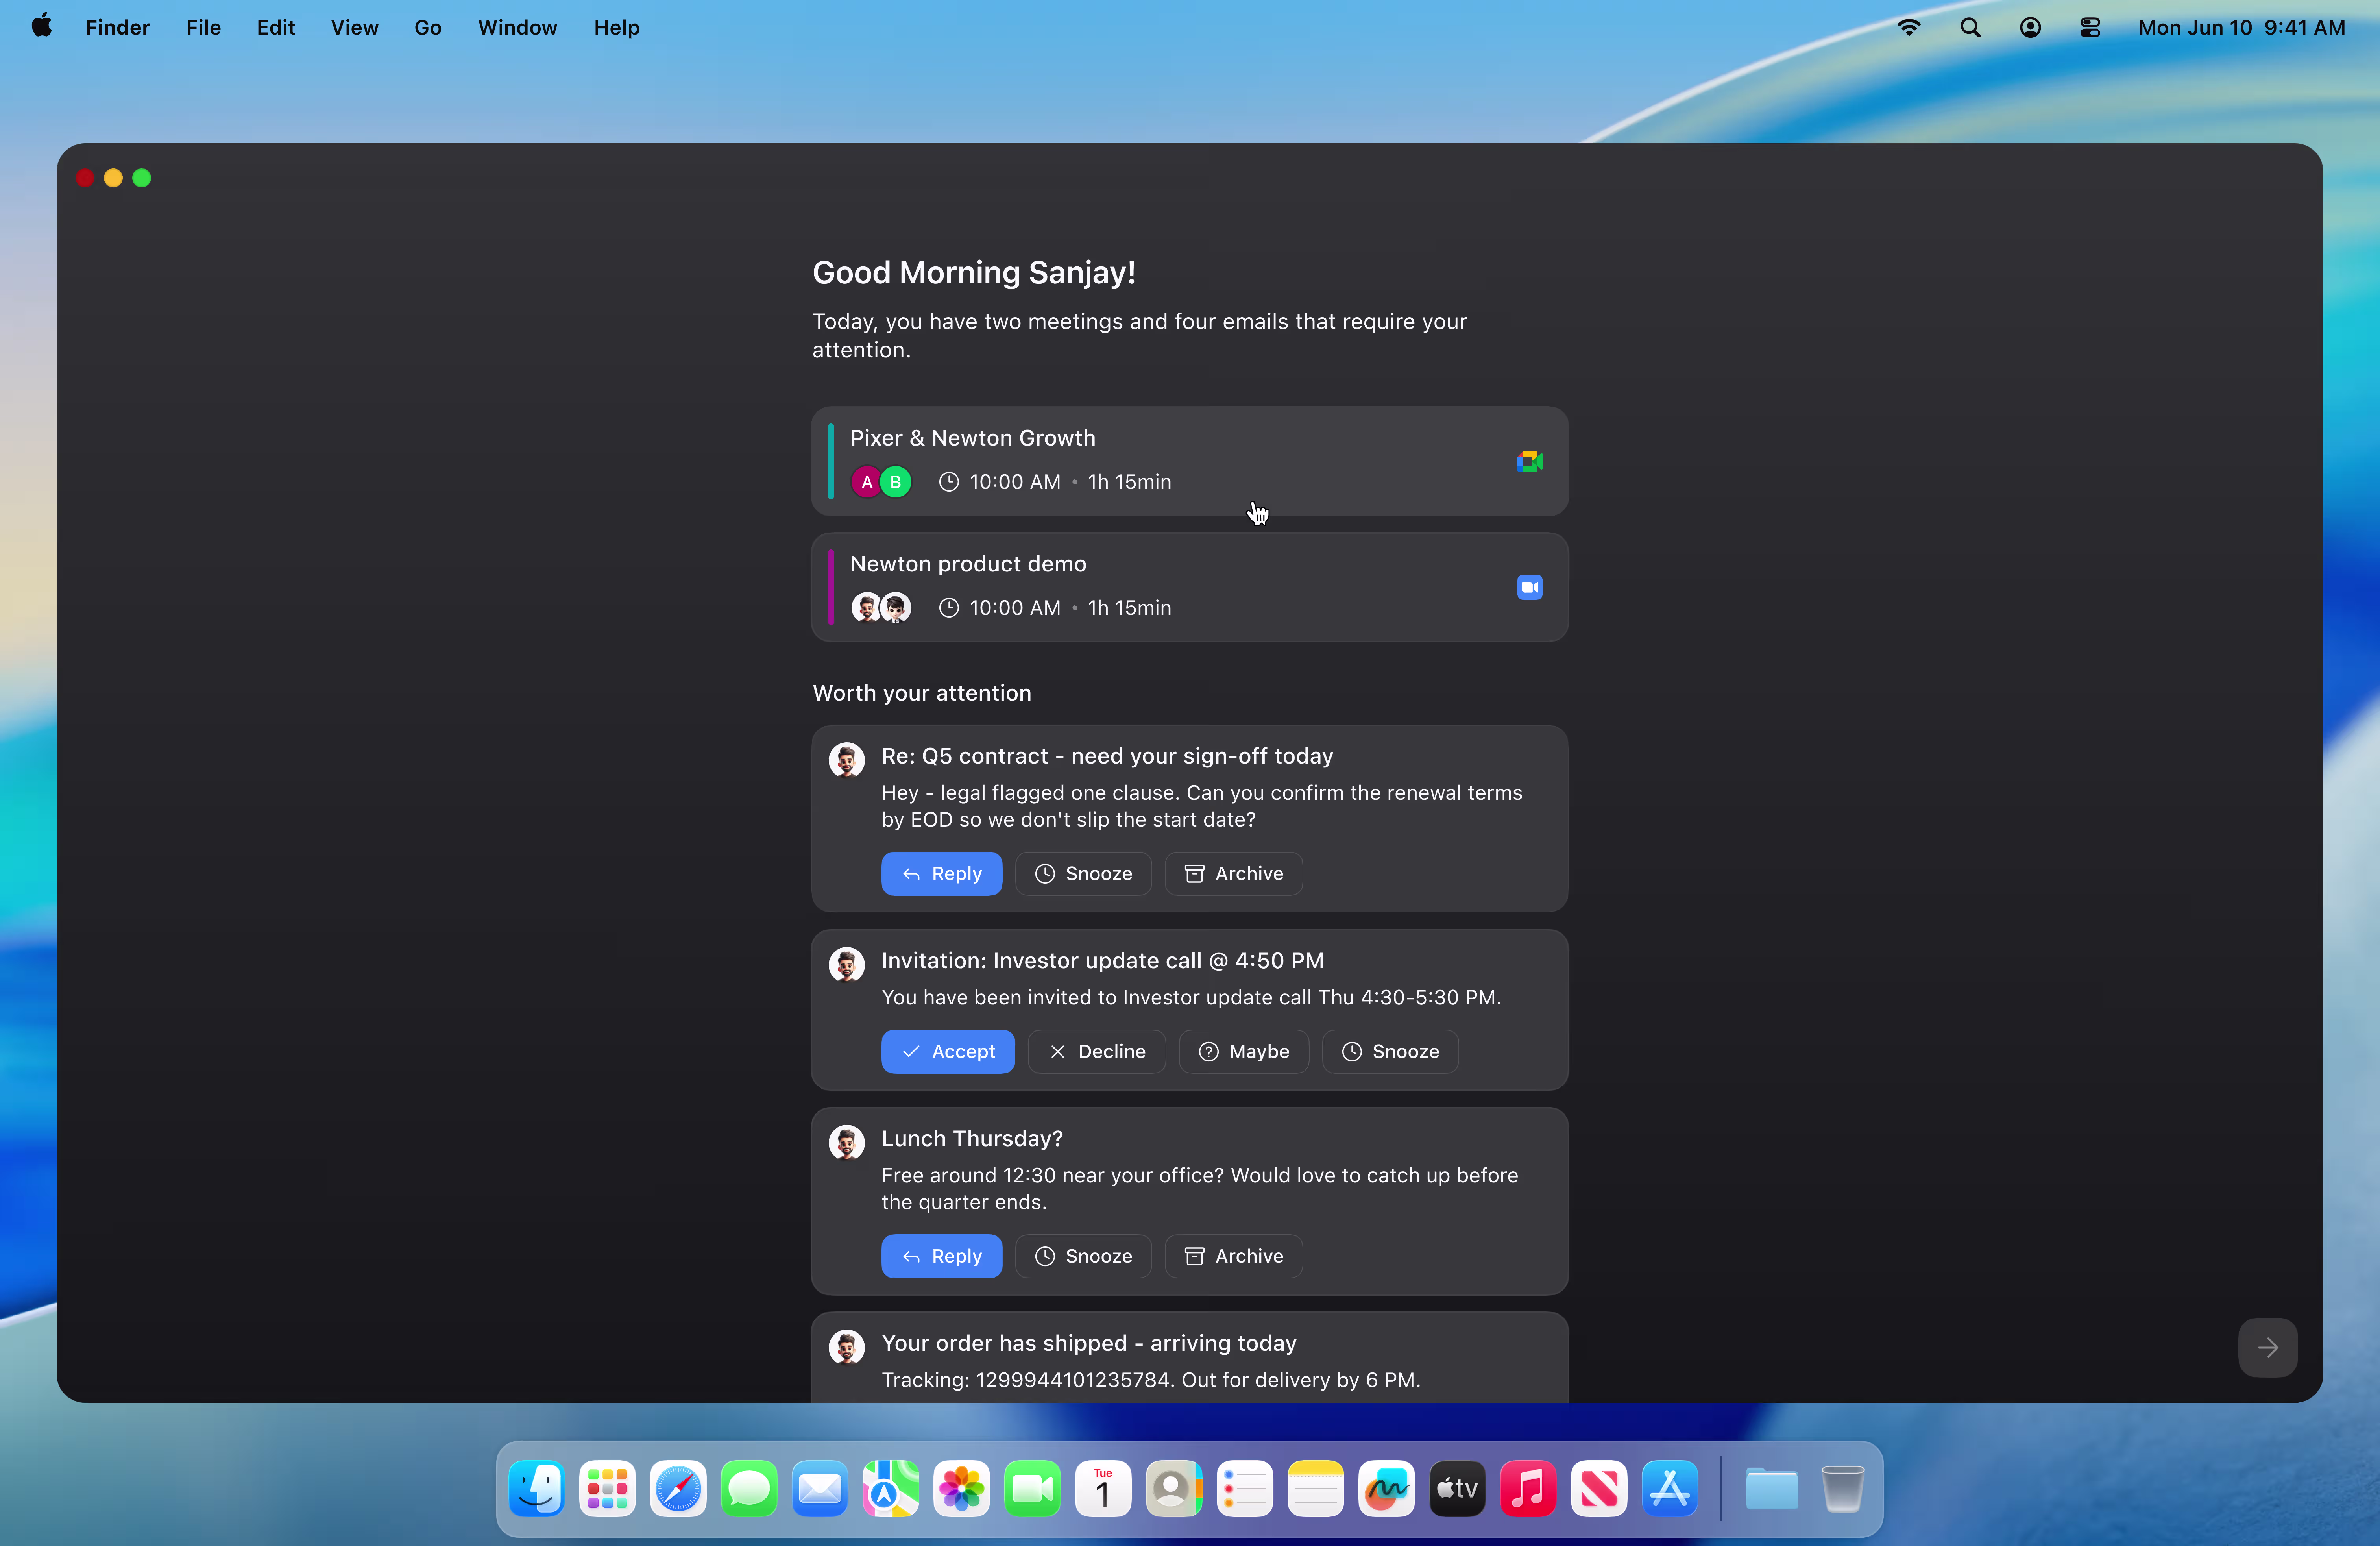
Task: Open Notes from the Dock
Action: click(x=1316, y=1489)
